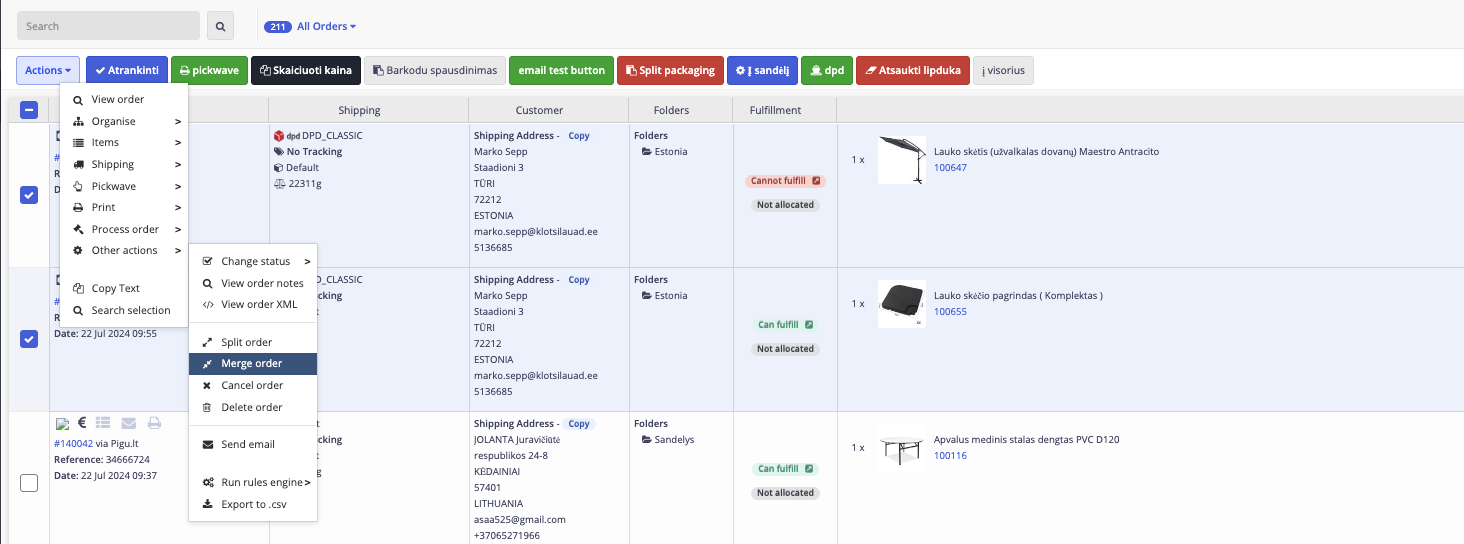Open product link 100647
The width and height of the screenshot is (1464, 544).
pyautogui.click(x=950, y=168)
